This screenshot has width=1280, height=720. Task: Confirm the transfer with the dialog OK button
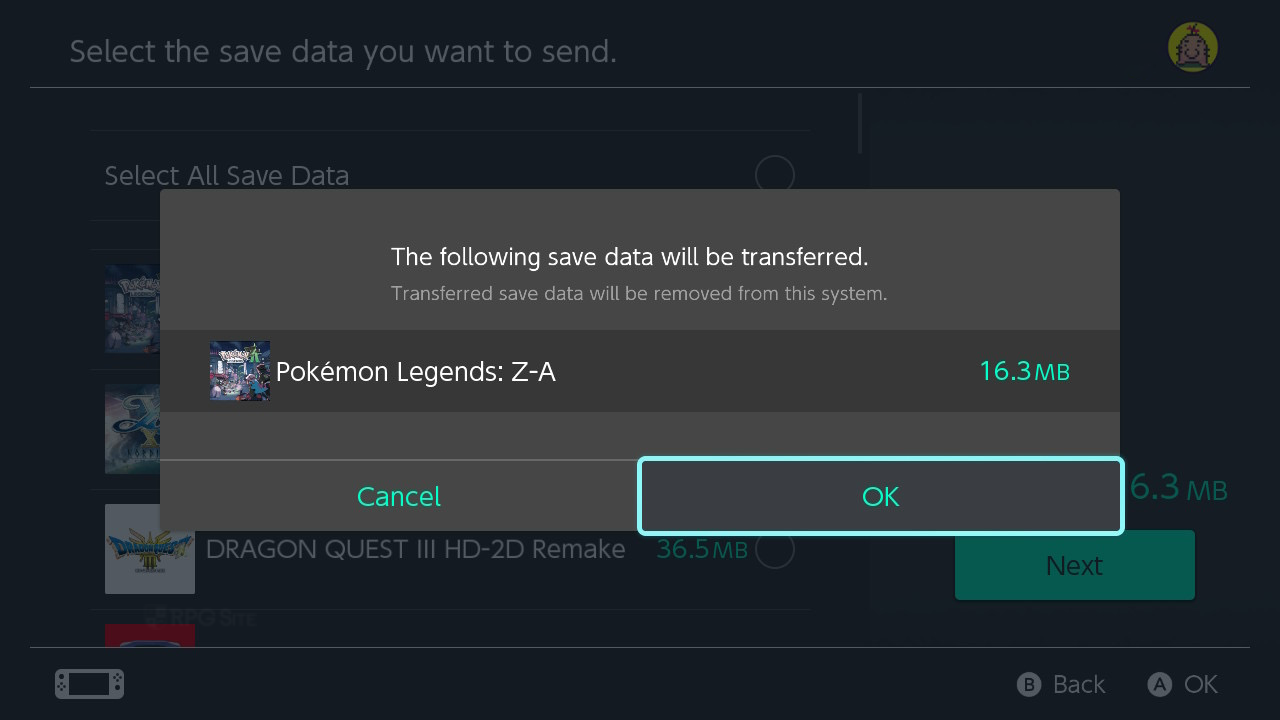coord(880,496)
